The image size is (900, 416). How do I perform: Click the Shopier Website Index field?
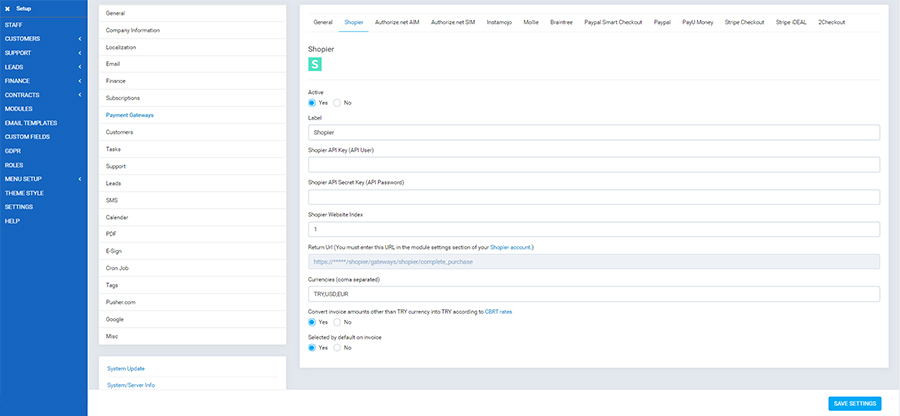coord(594,229)
